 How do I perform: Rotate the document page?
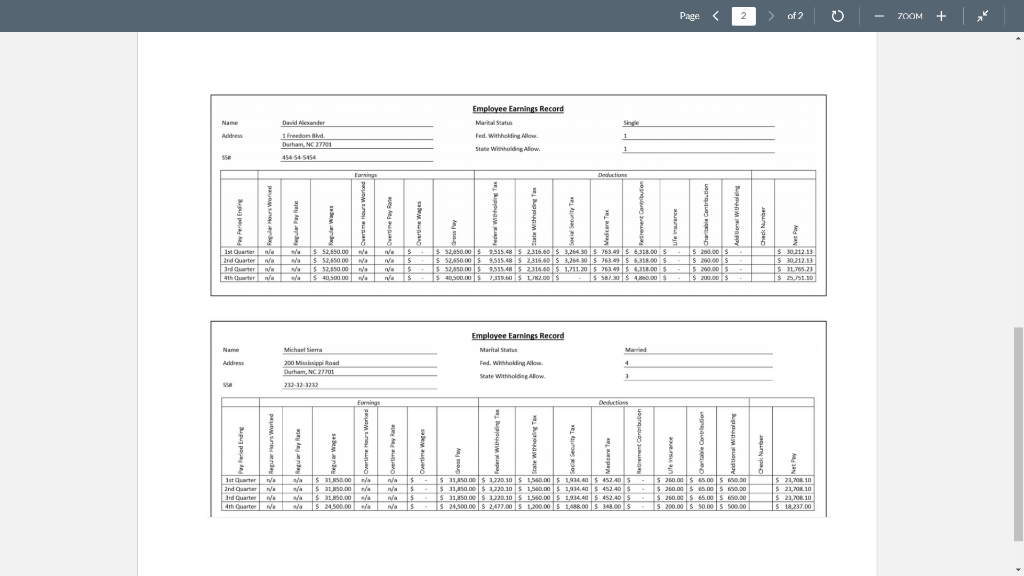pos(836,15)
